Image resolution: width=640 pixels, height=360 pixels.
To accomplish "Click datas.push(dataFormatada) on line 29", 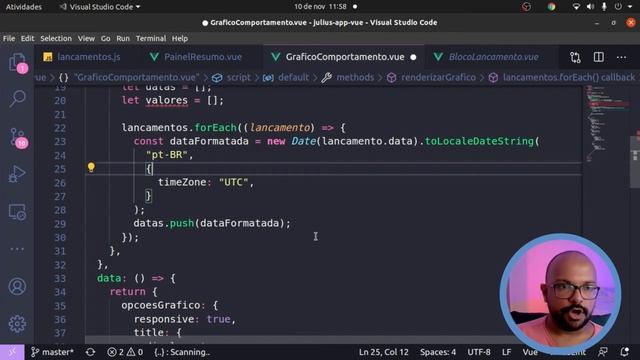I will click(x=212, y=223).
